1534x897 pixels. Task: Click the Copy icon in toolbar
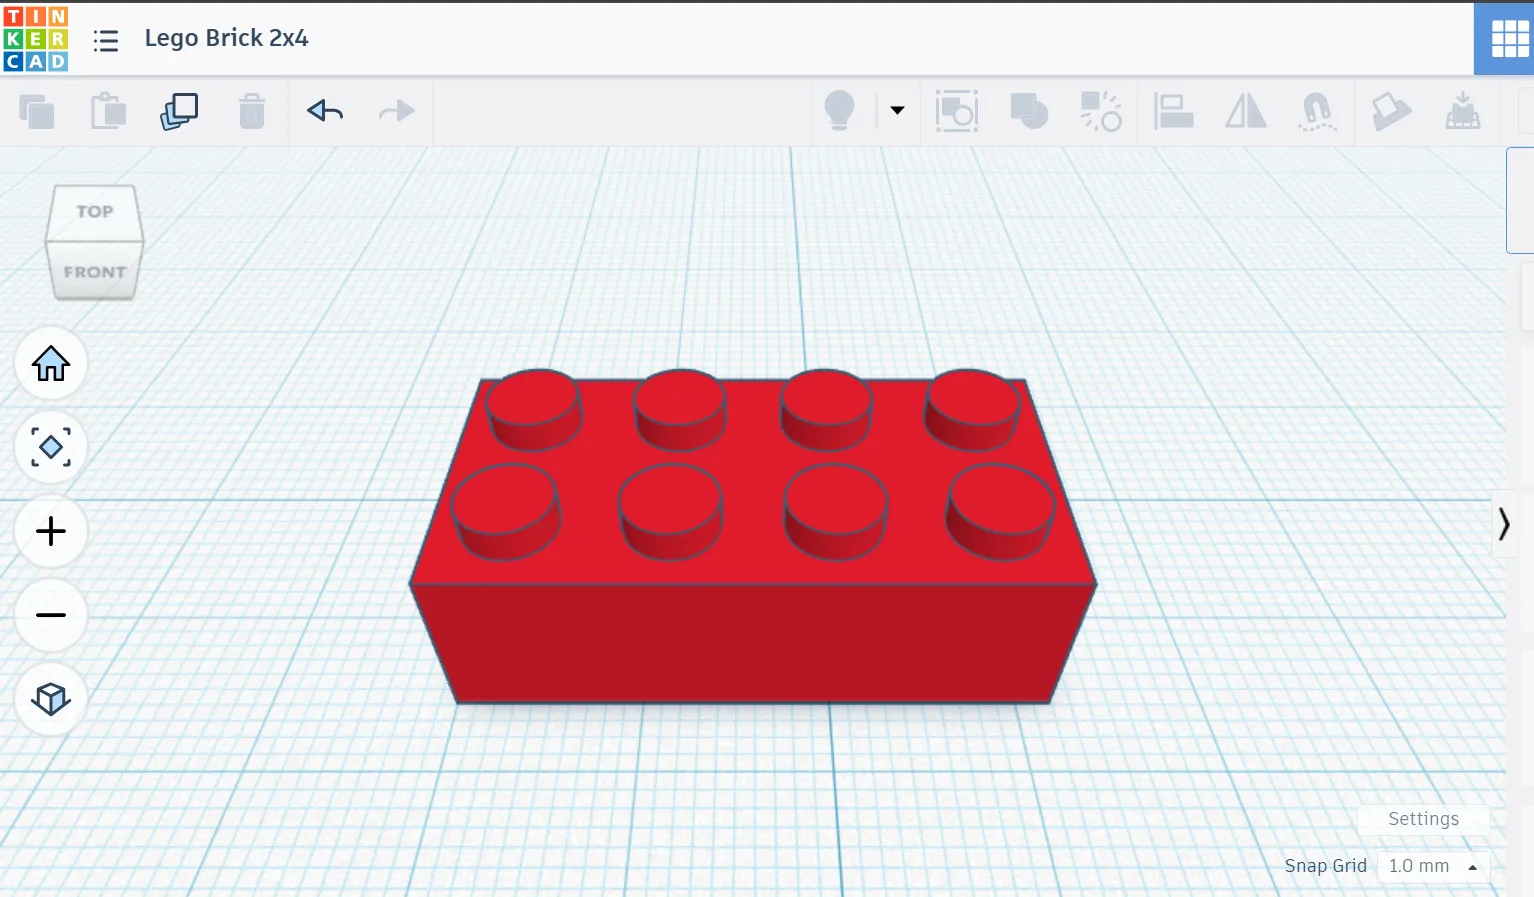[x=37, y=111]
